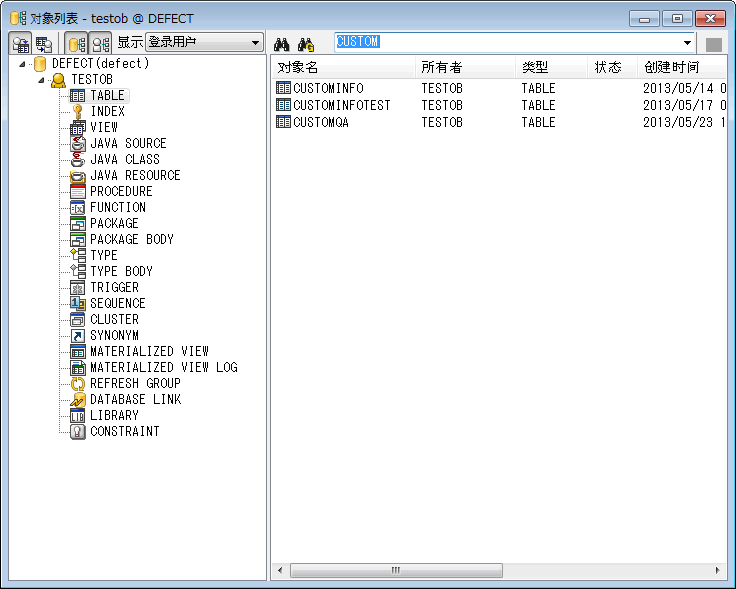
Task: Select the CUSTOMINFO table row
Action: (x=499, y=88)
